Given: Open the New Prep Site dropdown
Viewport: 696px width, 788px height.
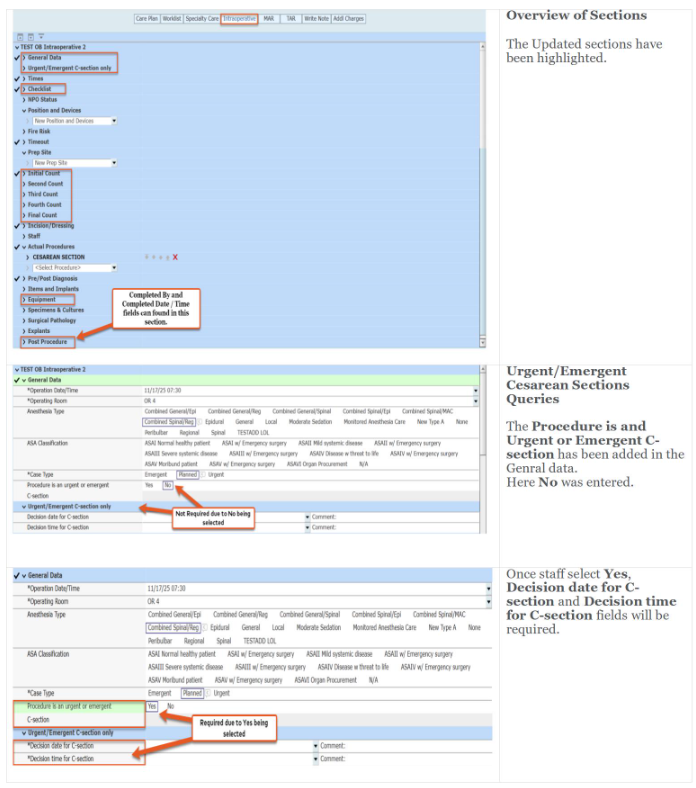Looking at the screenshot, I should pyautogui.click(x=113, y=163).
